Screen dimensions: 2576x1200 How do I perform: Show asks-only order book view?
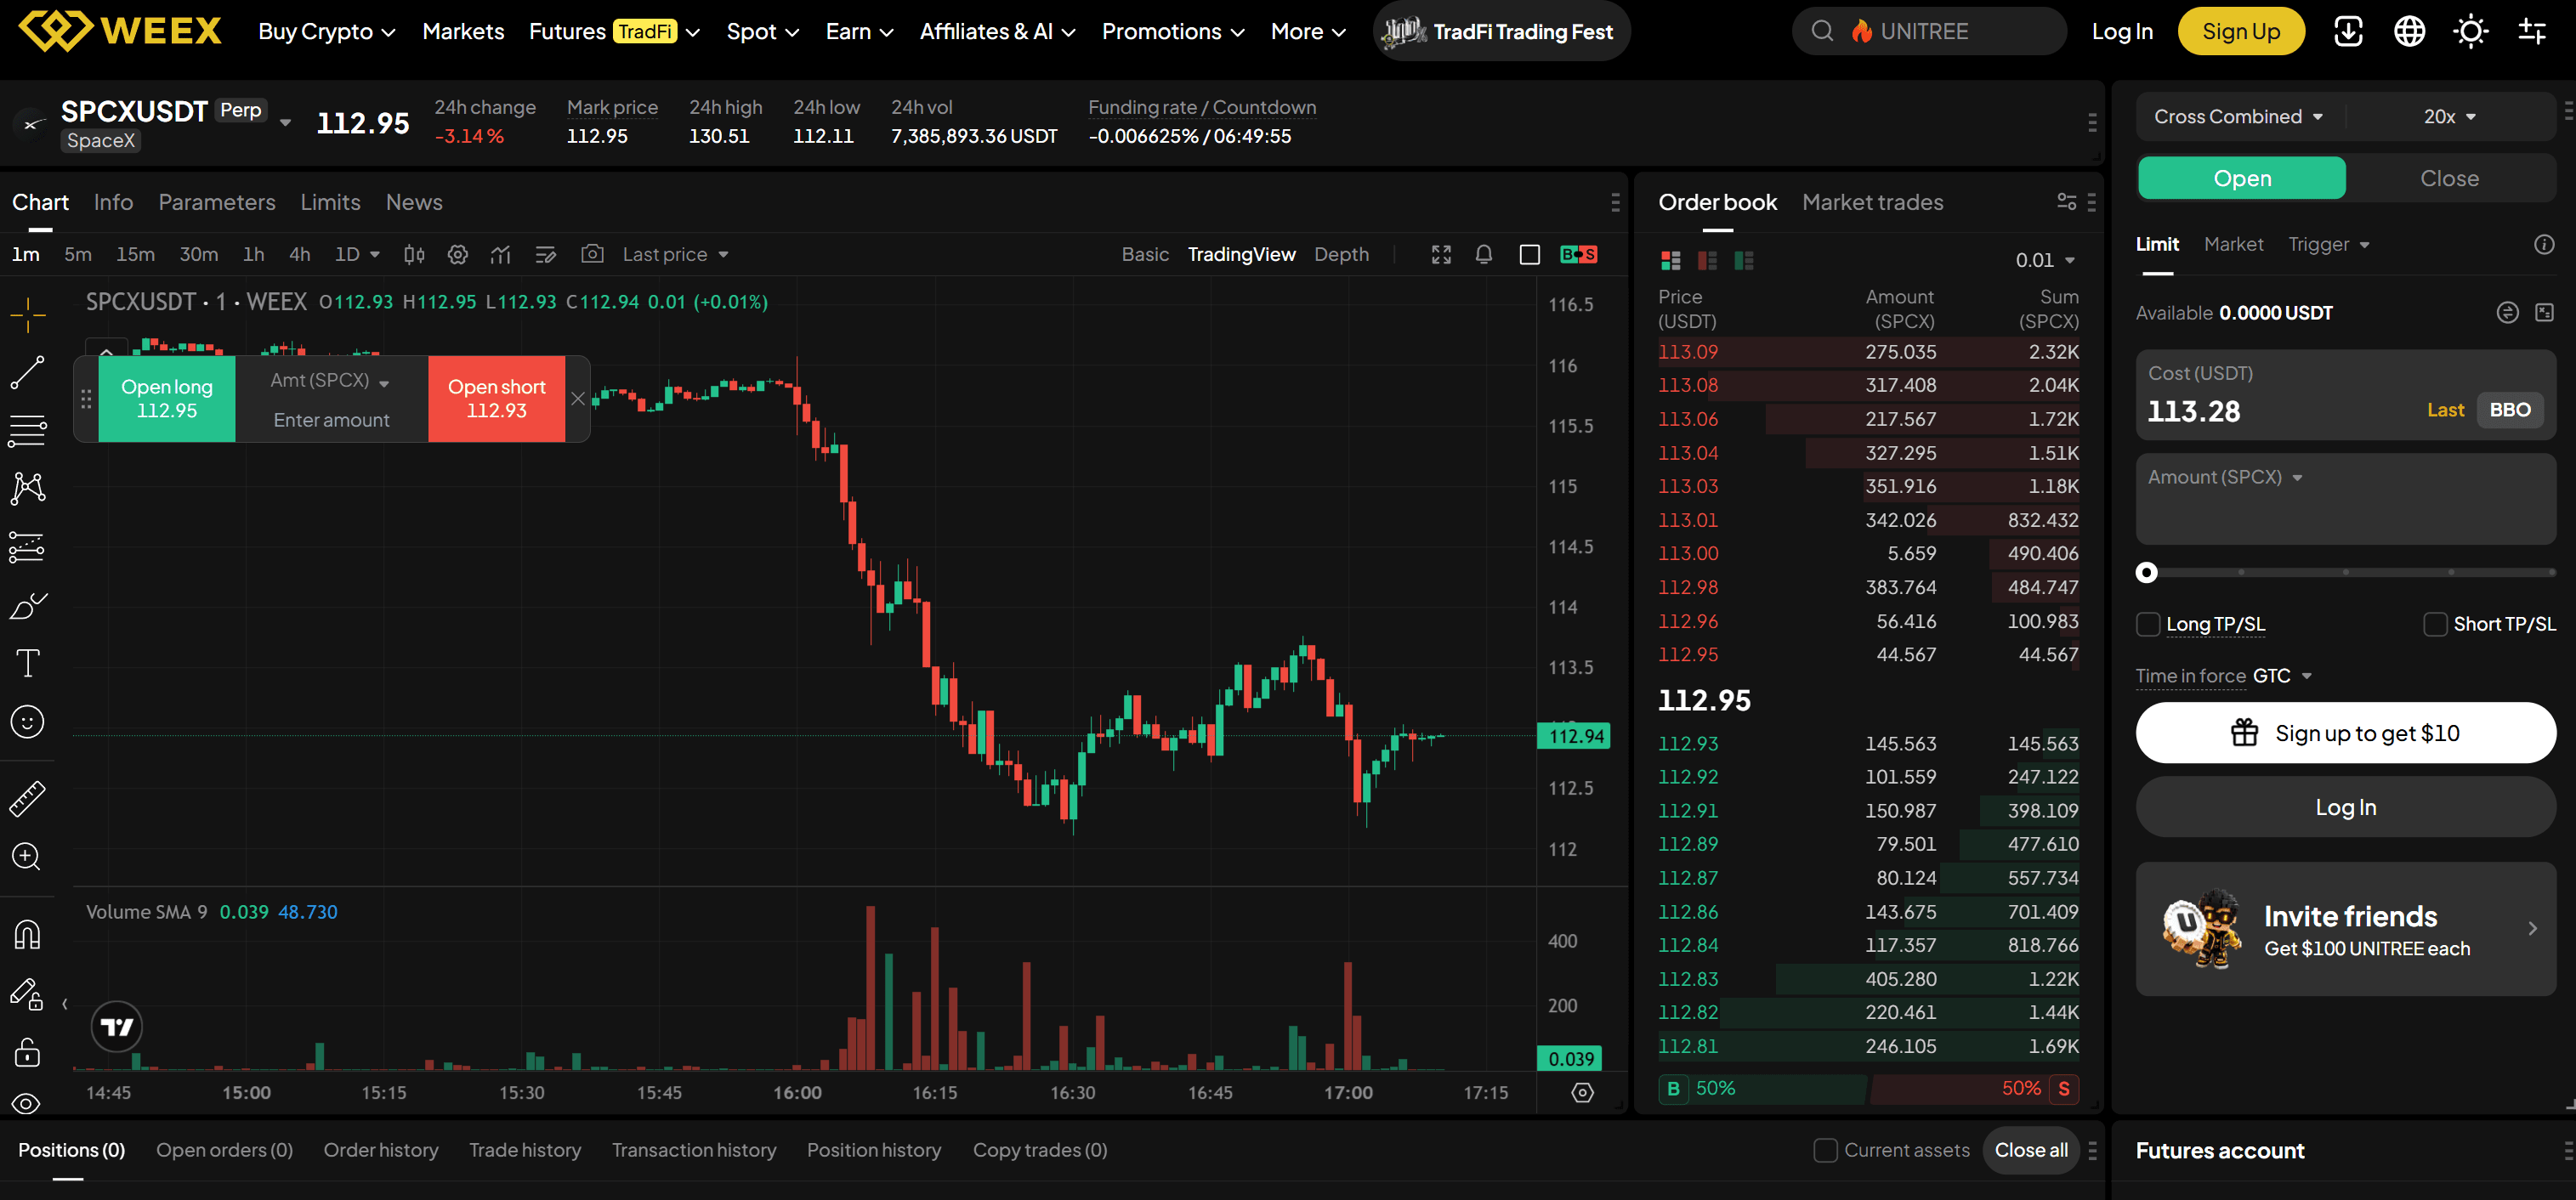click(x=1707, y=260)
